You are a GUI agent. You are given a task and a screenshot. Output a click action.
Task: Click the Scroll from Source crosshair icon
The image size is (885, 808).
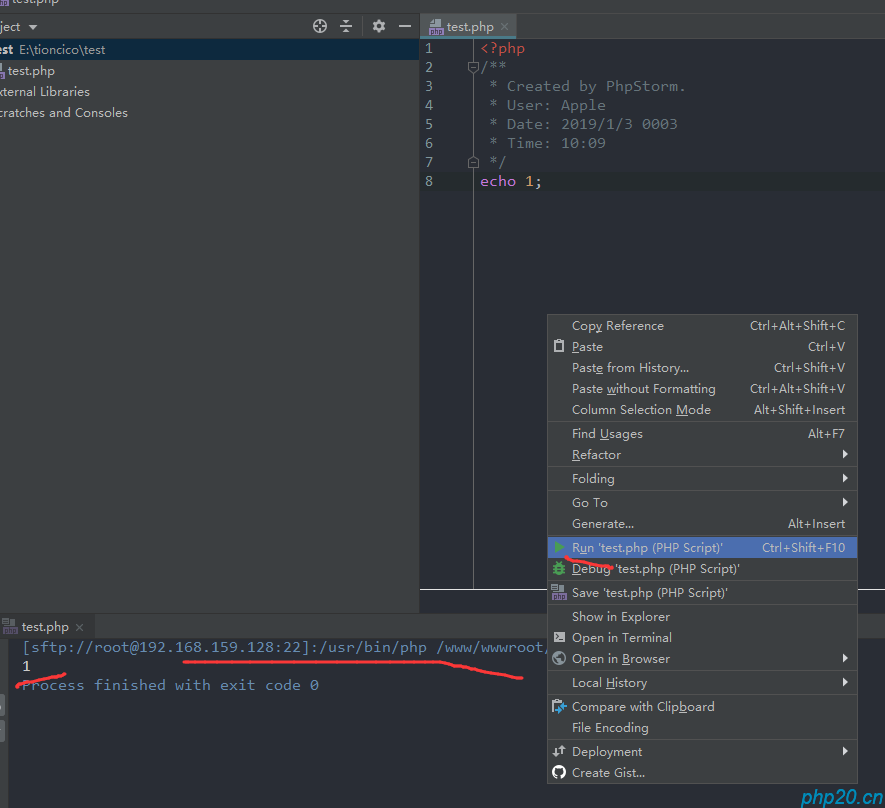coord(320,26)
